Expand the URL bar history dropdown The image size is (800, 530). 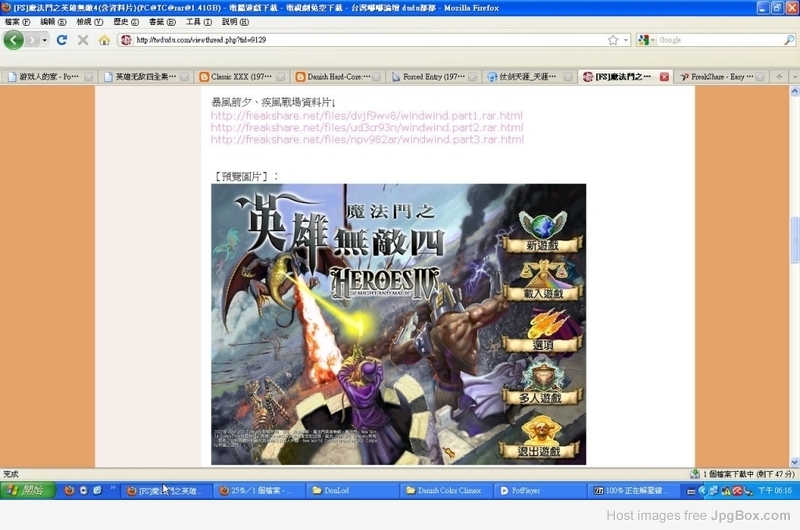627,40
